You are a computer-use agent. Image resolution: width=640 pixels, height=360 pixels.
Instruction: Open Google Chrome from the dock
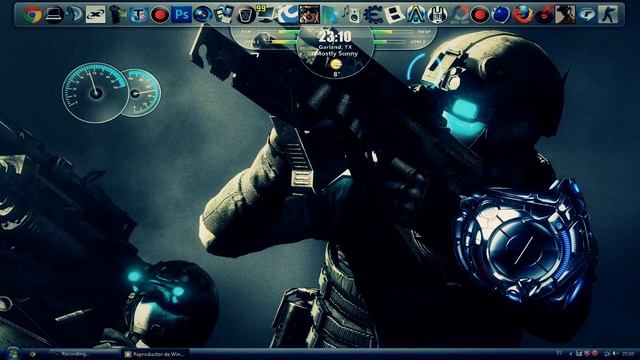click(x=32, y=15)
